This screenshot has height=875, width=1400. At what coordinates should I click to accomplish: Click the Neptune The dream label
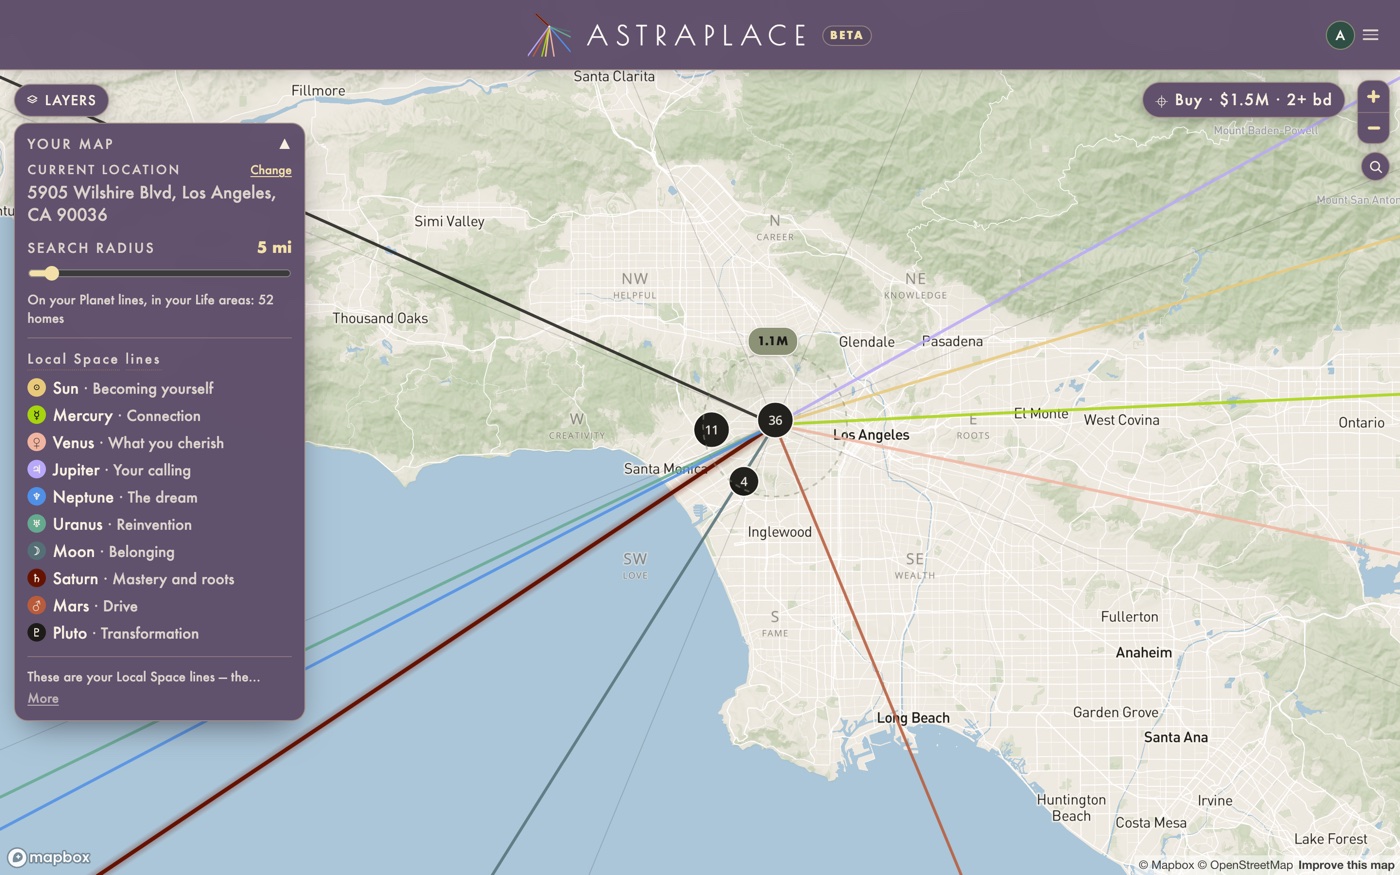125,497
